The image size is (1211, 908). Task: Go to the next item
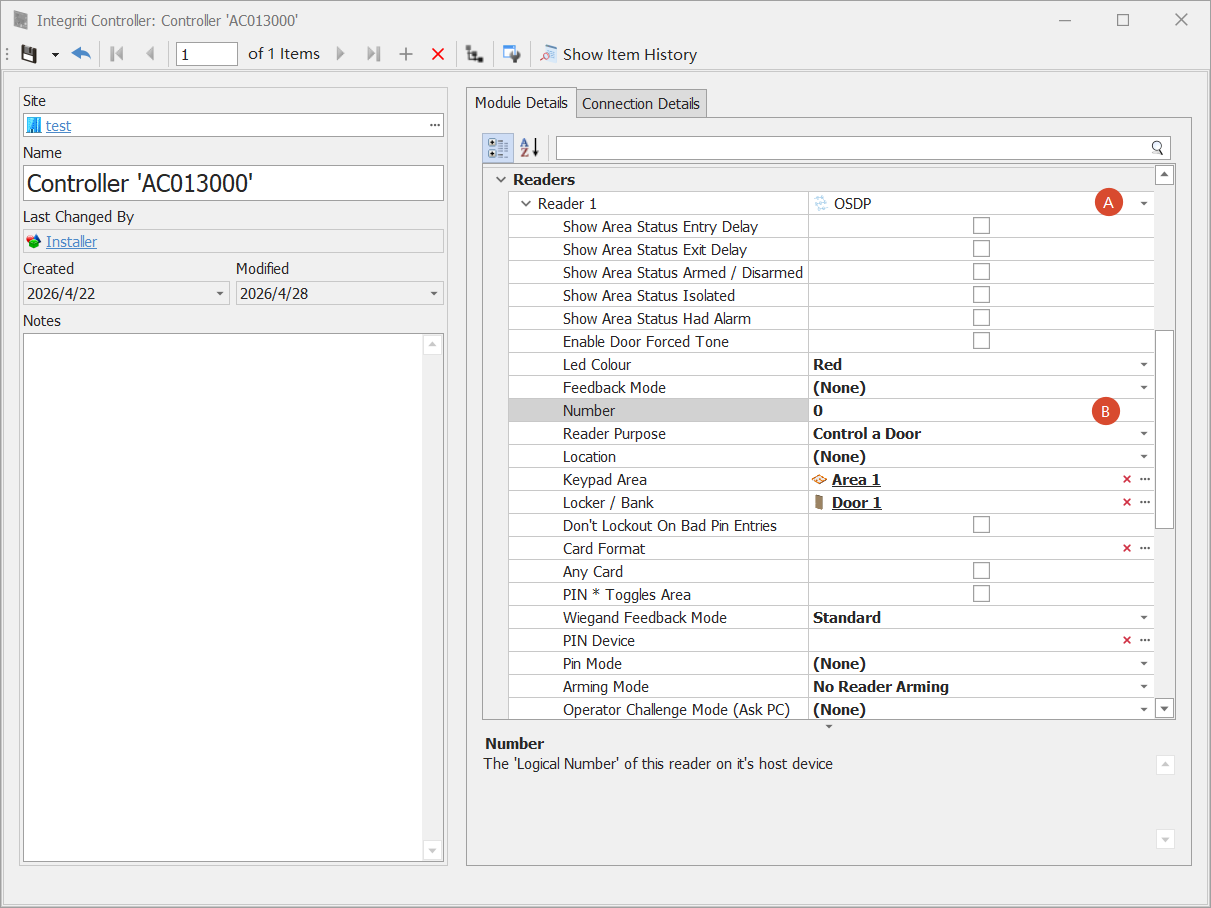click(341, 54)
